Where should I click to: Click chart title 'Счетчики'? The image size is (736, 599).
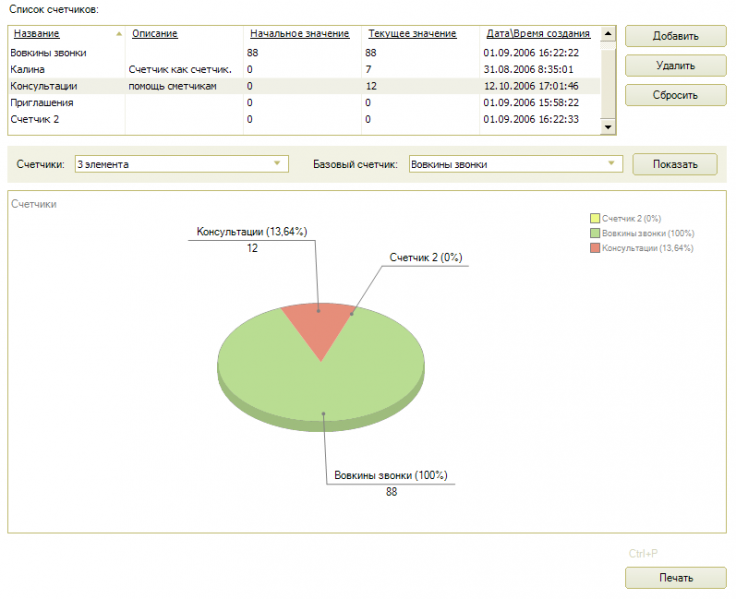[34, 204]
